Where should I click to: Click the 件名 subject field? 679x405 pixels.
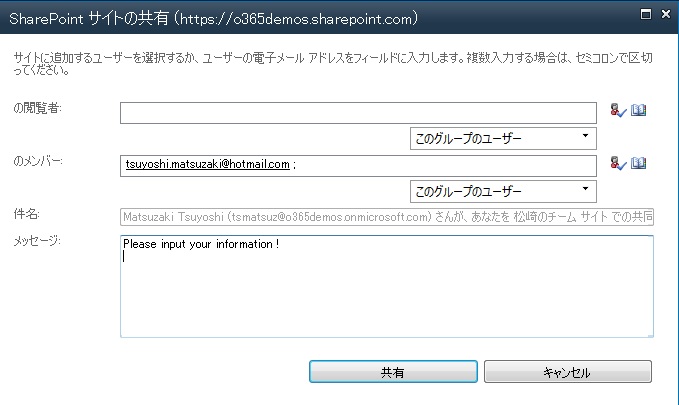pyautogui.click(x=387, y=217)
